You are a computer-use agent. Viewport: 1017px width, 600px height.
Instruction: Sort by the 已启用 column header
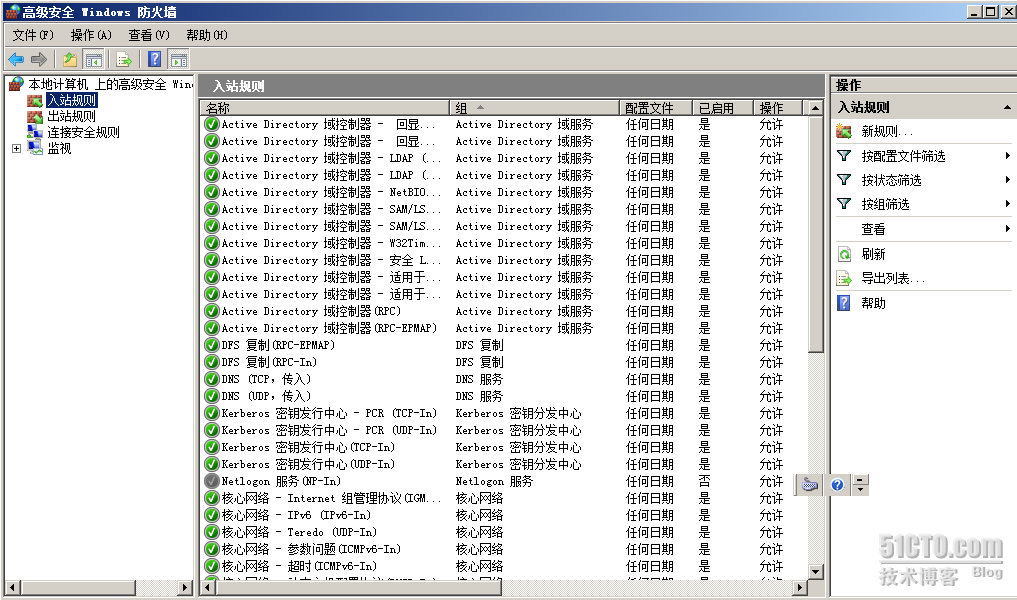pos(723,108)
